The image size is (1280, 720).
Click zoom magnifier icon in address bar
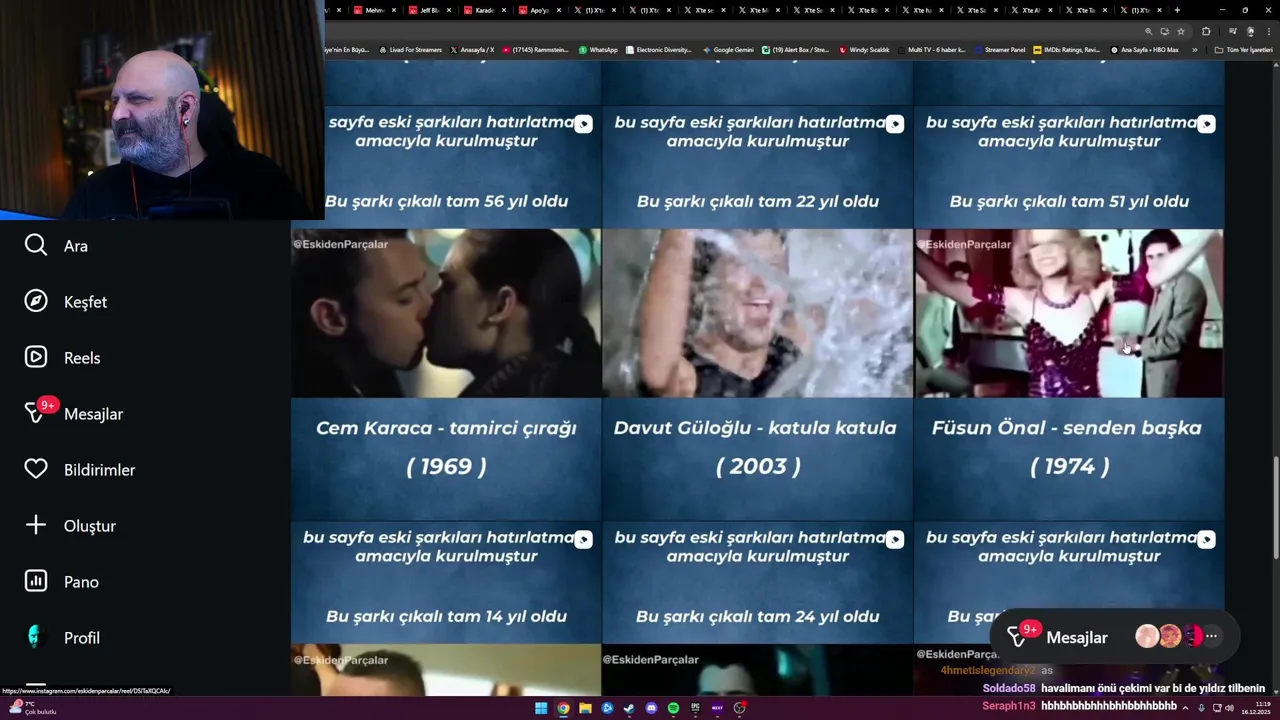click(x=1148, y=31)
